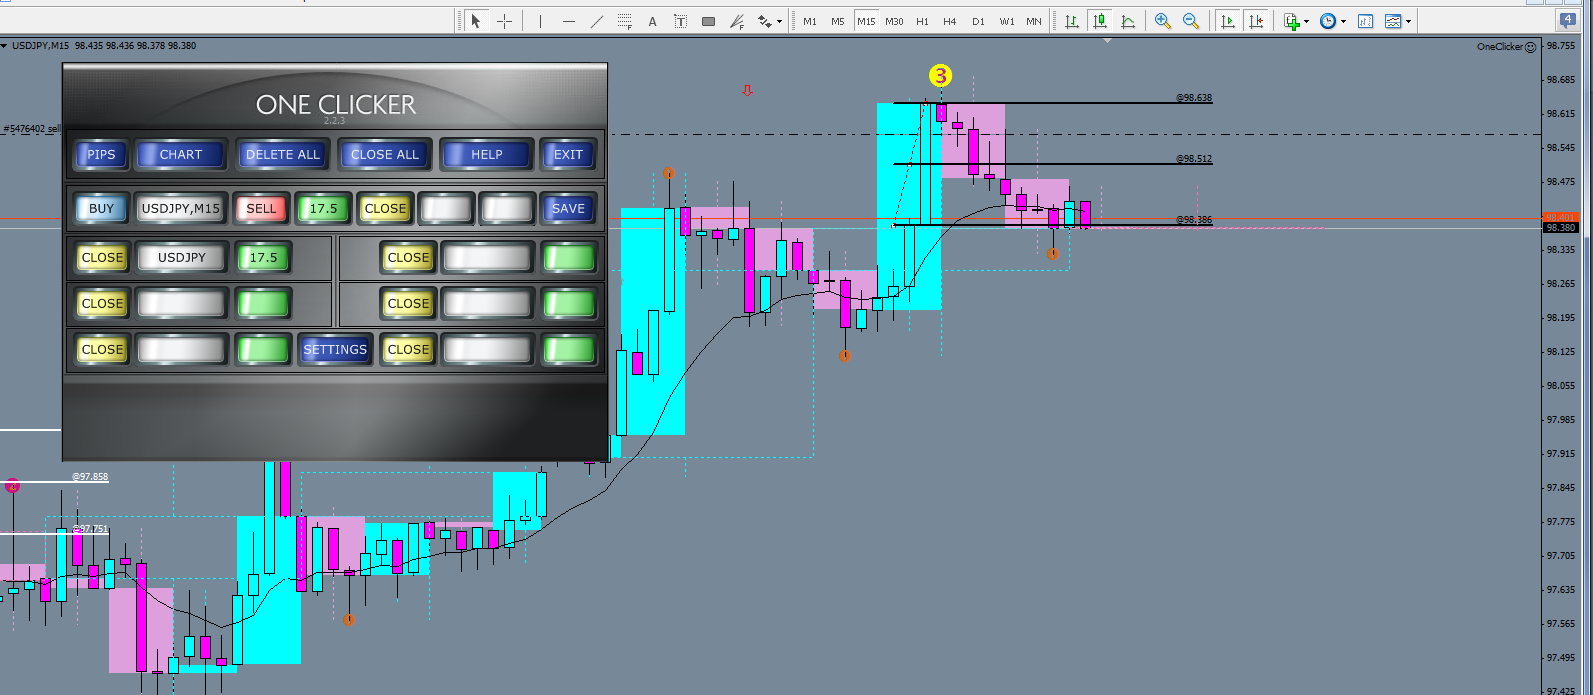1593x695 pixels.
Task: Select the cursor pointer tool
Action: (x=476, y=21)
